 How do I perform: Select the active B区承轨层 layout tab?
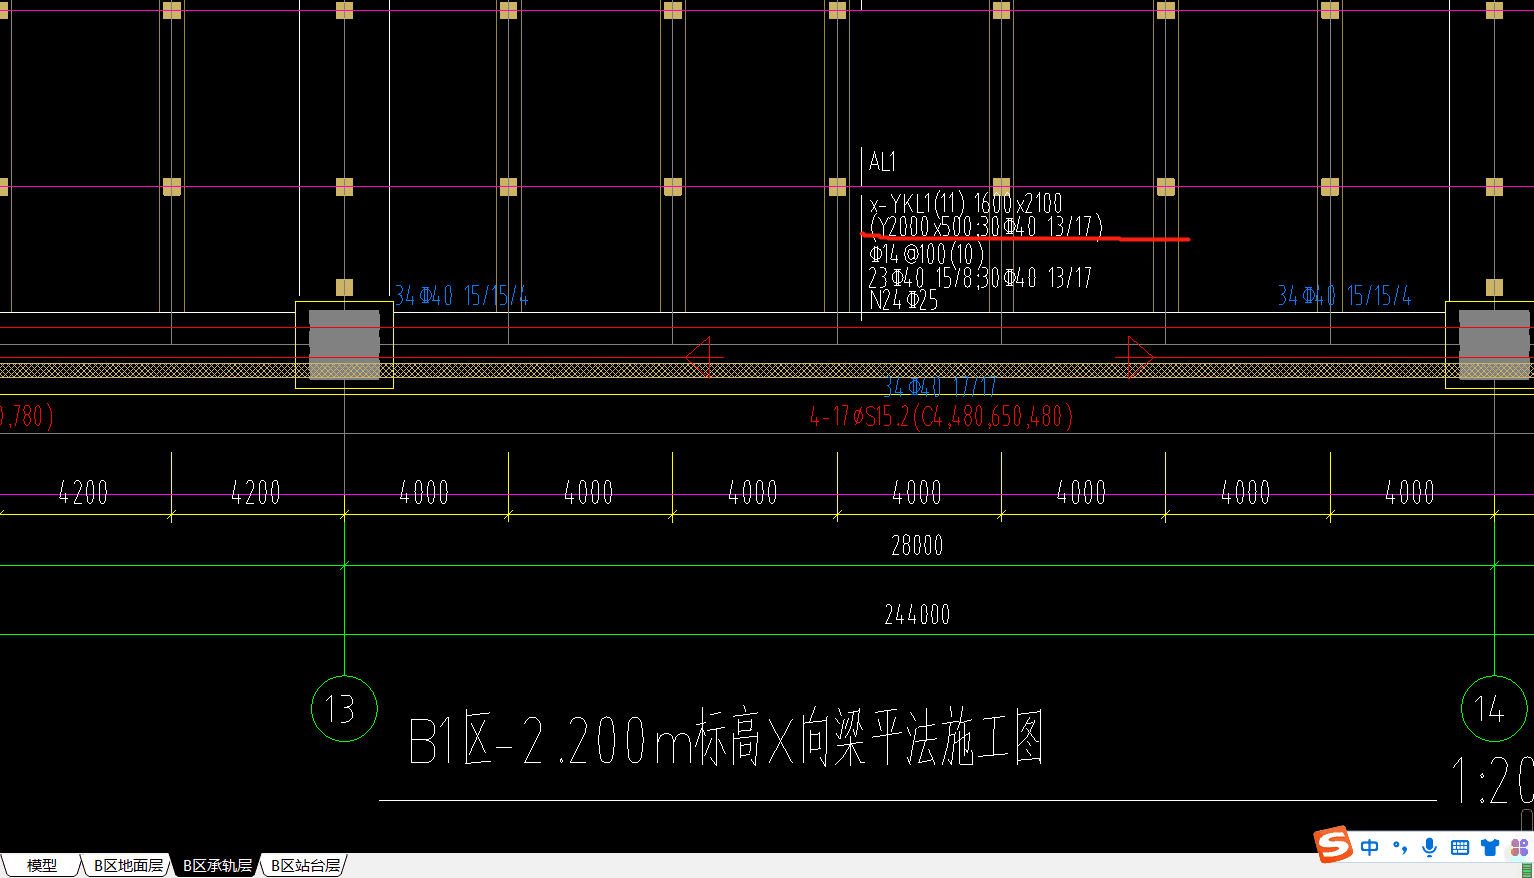click(x=217, y=866)
